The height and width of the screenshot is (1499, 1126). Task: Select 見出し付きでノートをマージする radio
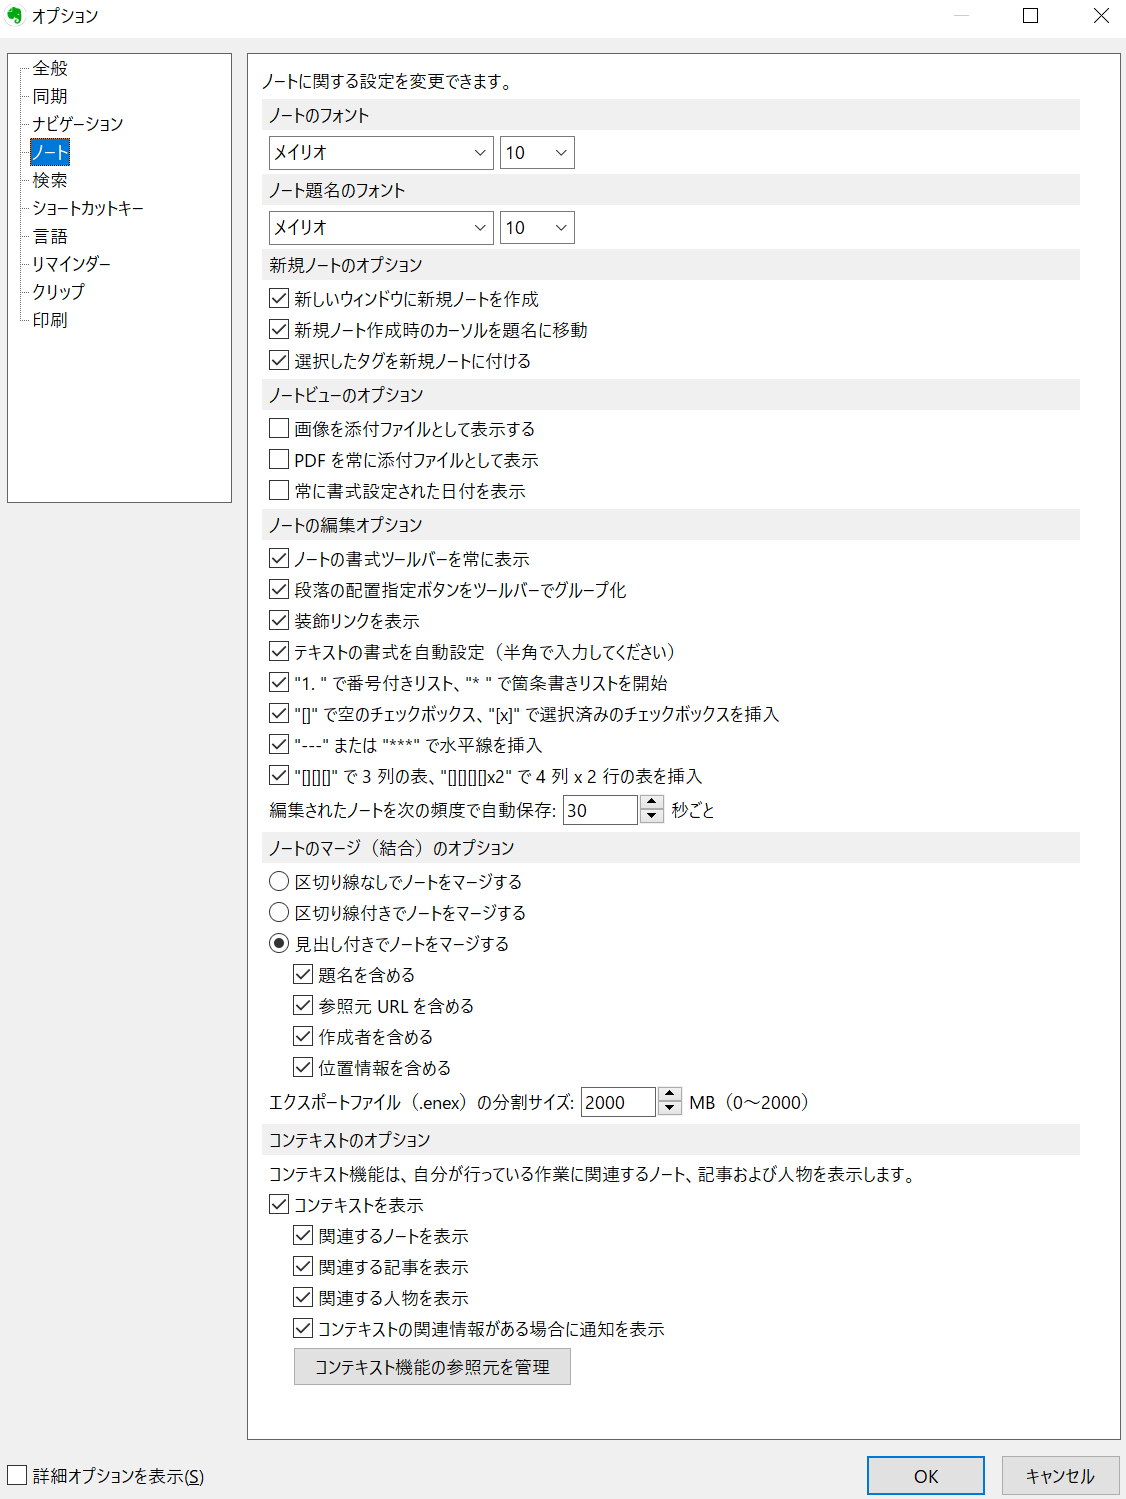[279, 943]
